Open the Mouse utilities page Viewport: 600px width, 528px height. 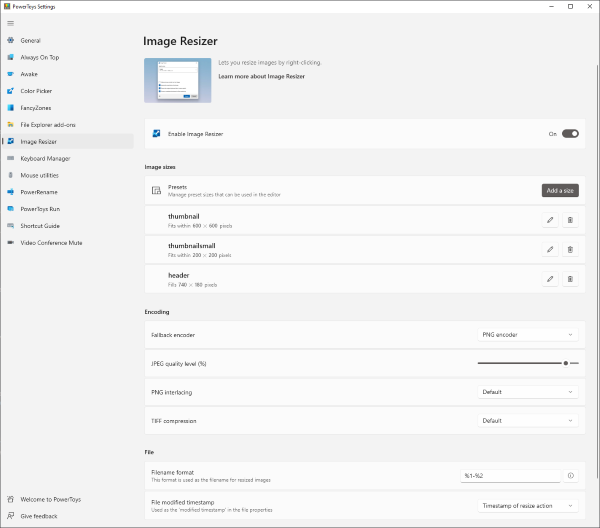click(68, 175)
